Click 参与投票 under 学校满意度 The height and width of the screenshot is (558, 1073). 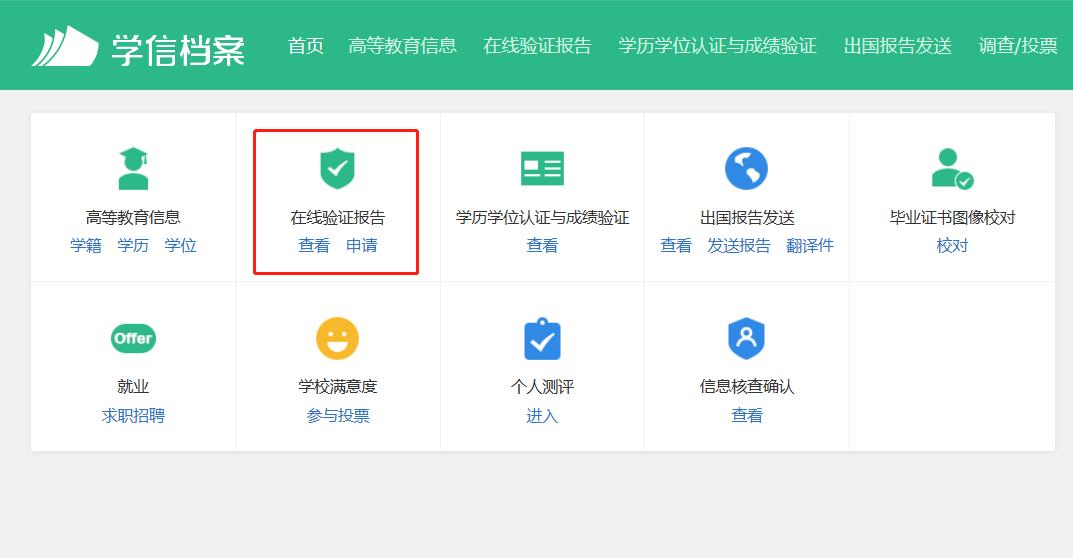(338, 416)
